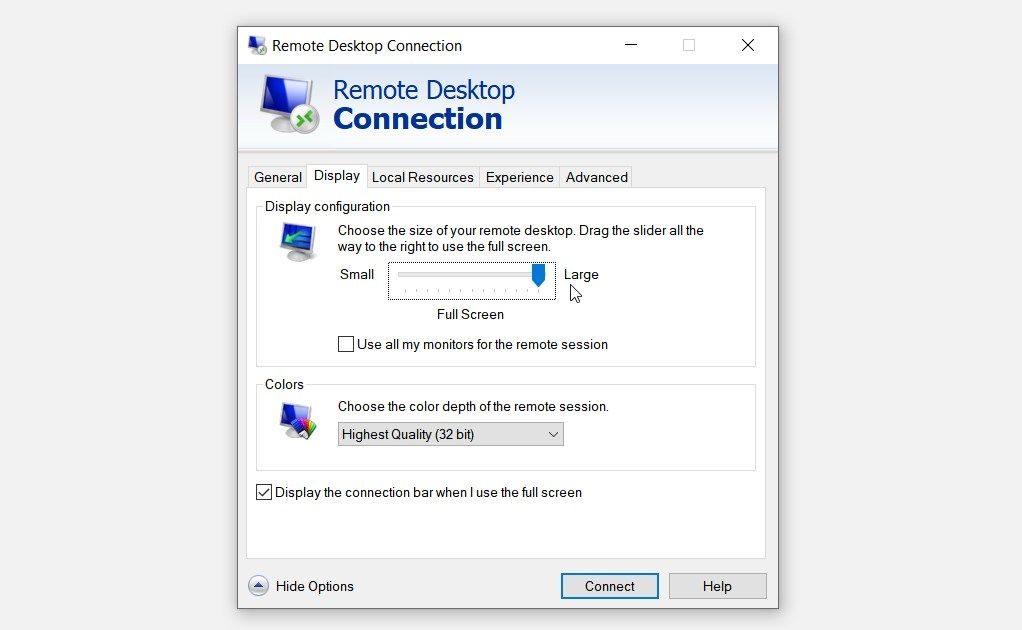The height and width of the screenshot is (630, 1022).
Task: Click the Connect button
Action: coord(609,586)
